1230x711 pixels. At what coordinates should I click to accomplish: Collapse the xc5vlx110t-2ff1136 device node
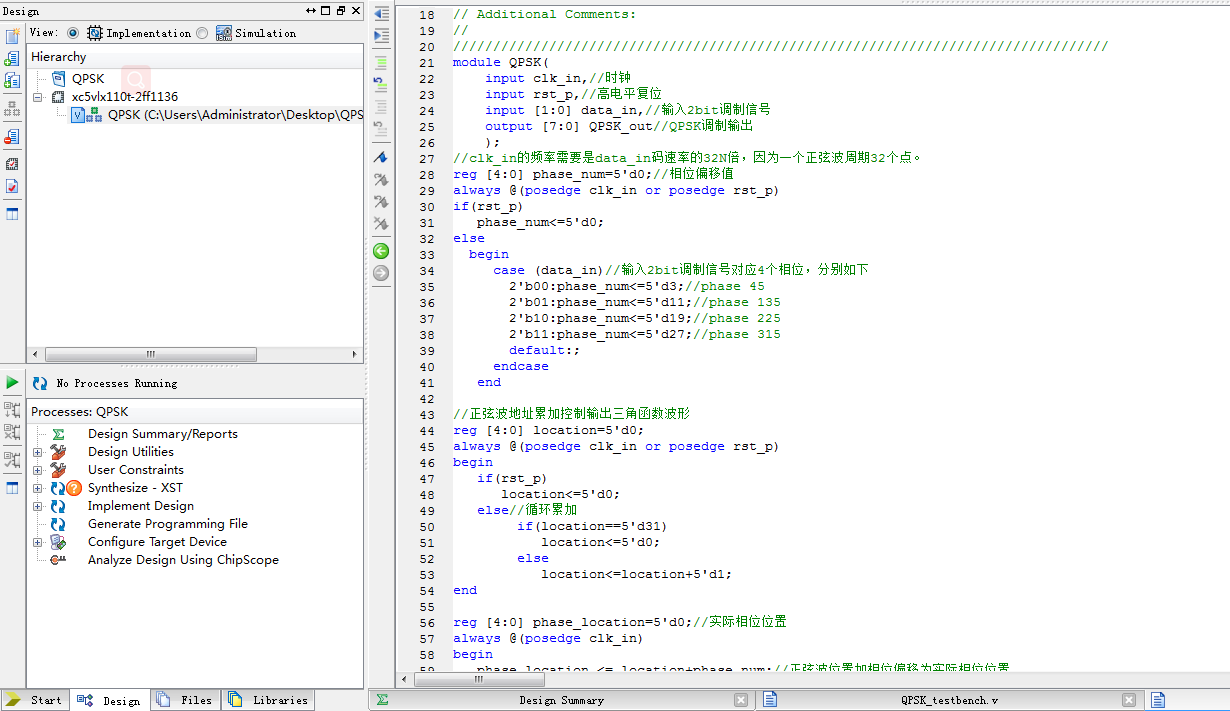[x=38, y=97]
